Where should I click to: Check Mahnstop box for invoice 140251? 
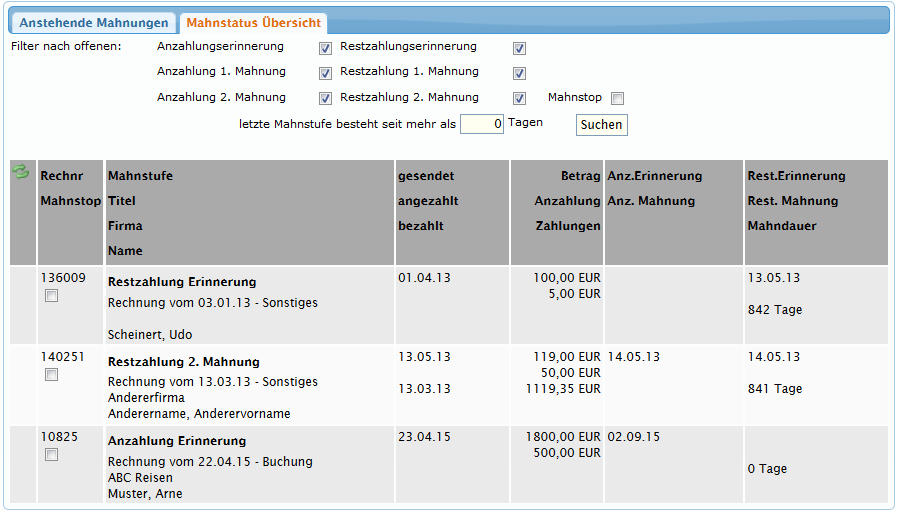[x=52, y=375]
